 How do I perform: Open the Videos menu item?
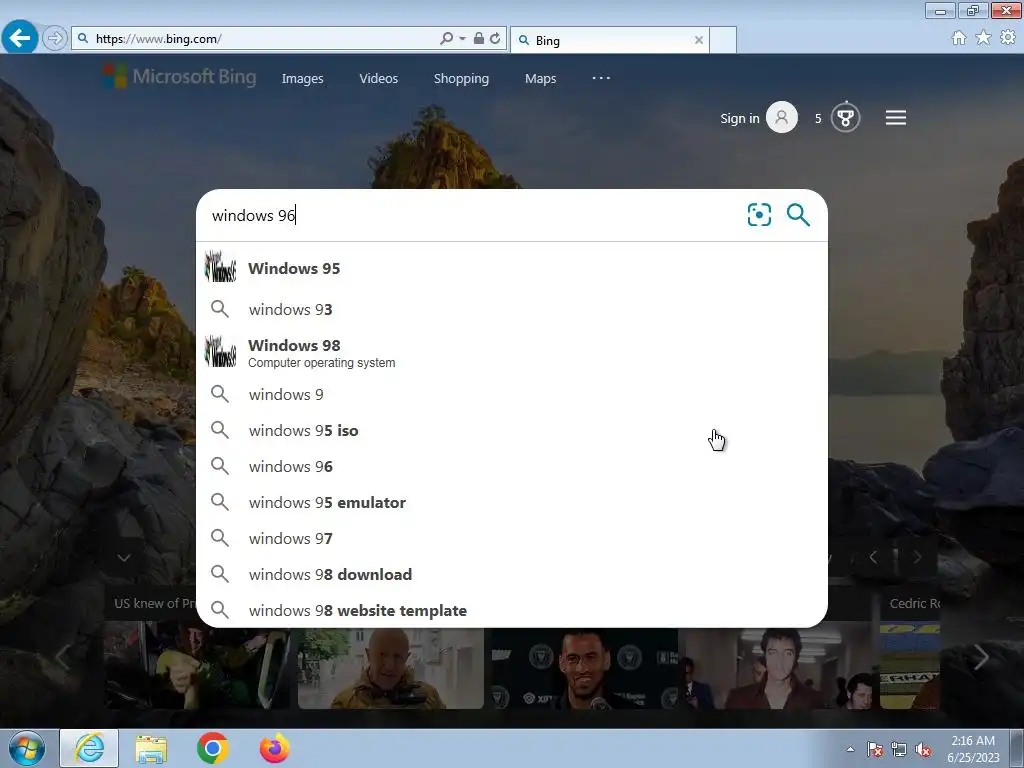click(x=378, y=78)
